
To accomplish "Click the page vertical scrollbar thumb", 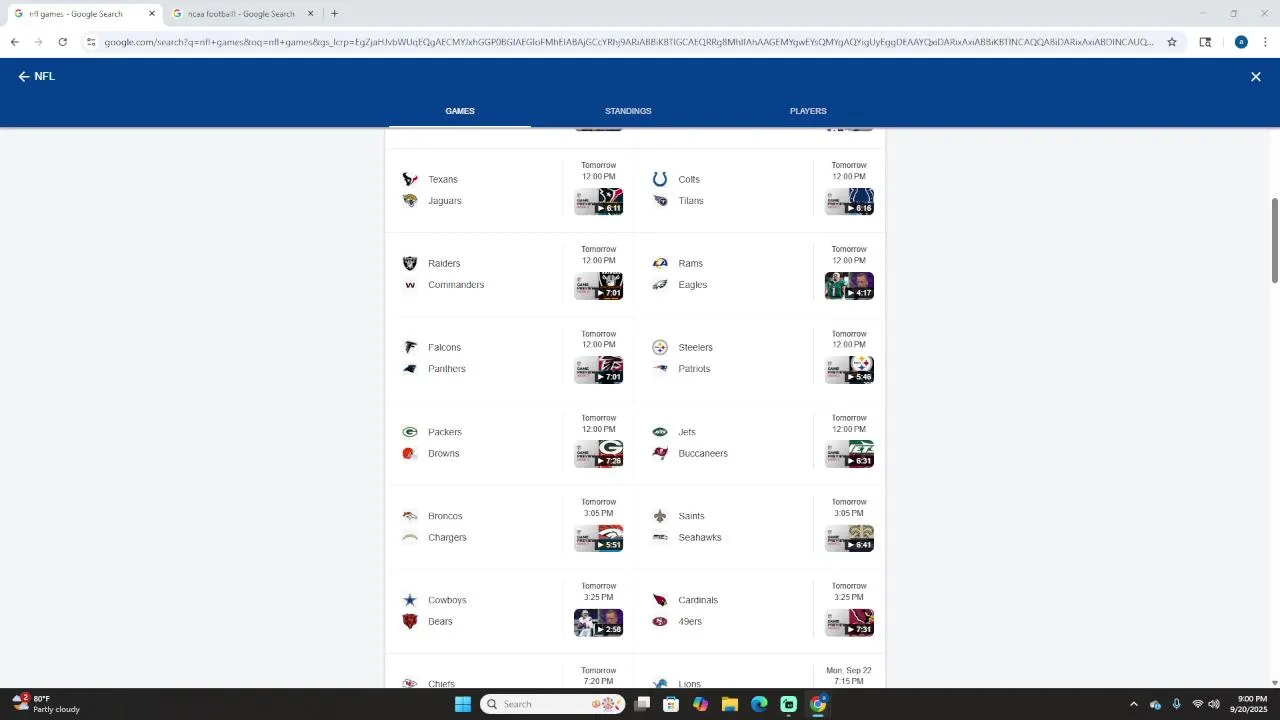I will (1274, 240).
